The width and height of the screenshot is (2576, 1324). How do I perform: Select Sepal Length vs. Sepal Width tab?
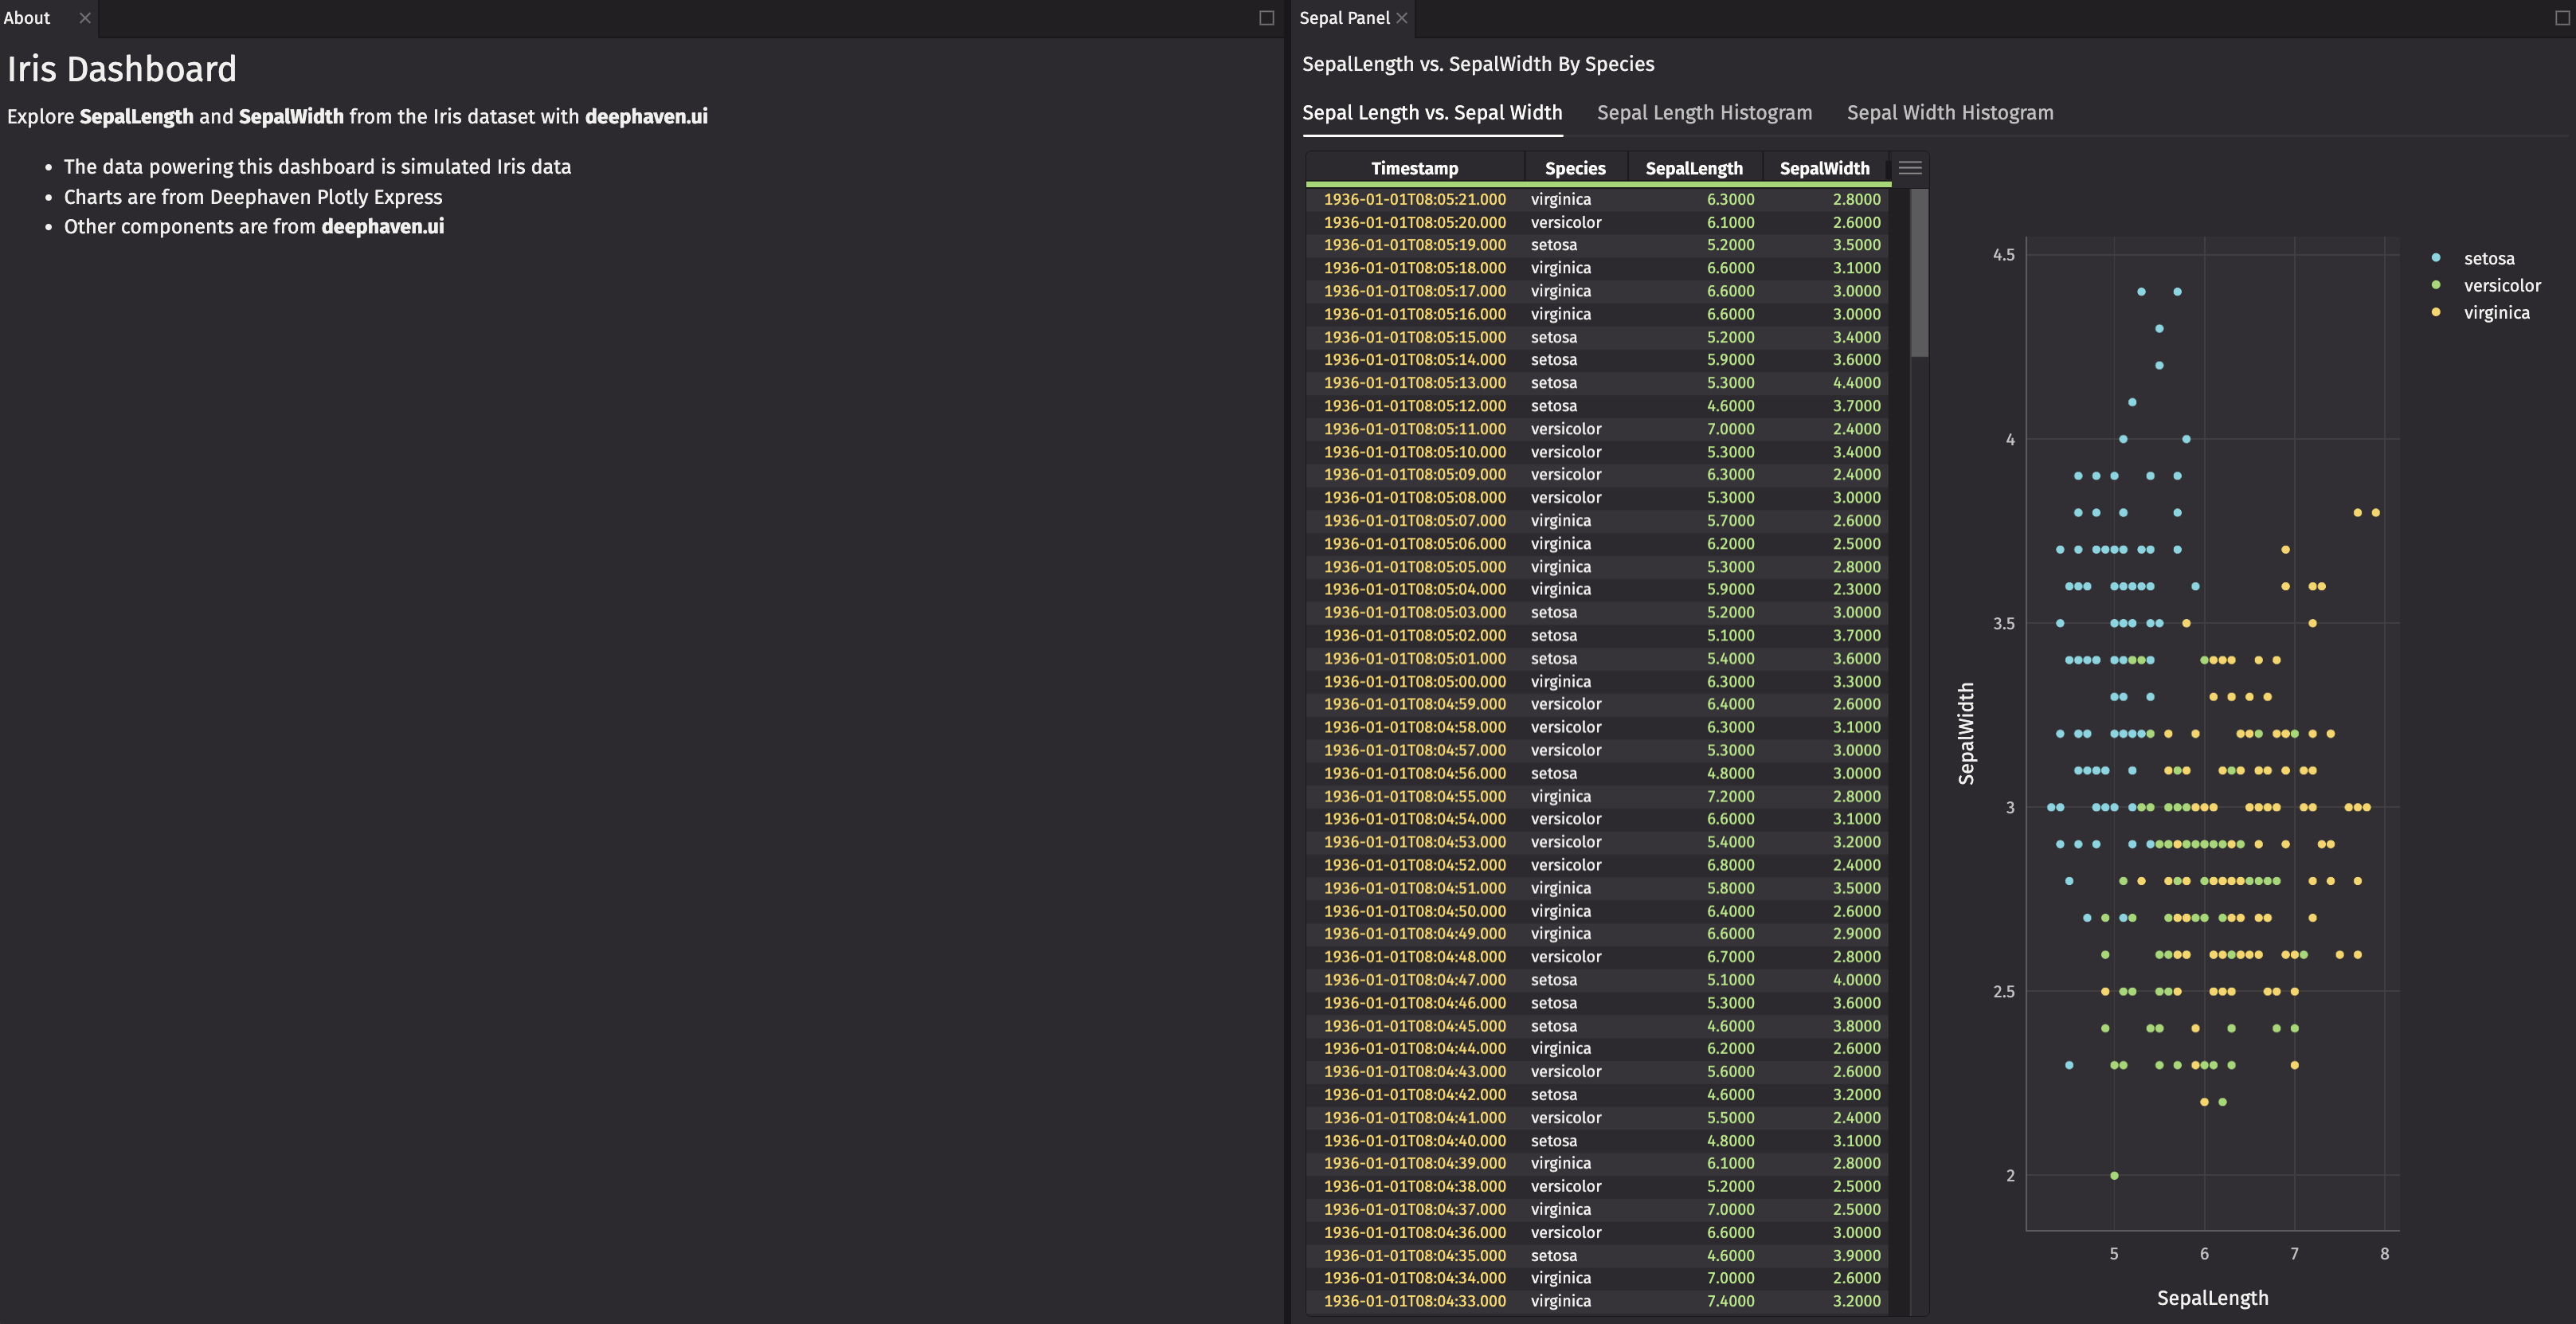point(1431,113)
